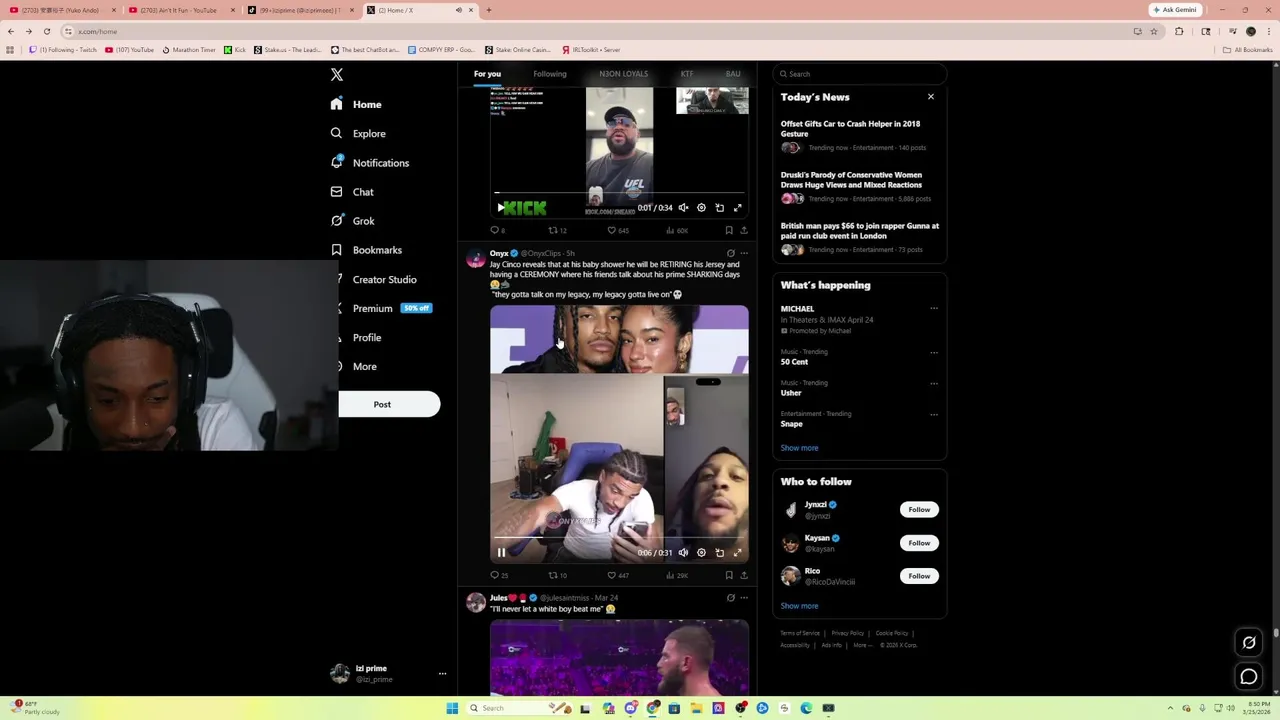Bookmark the post with 60K views
Viewport: 1280px width, 720px height.
728,231
